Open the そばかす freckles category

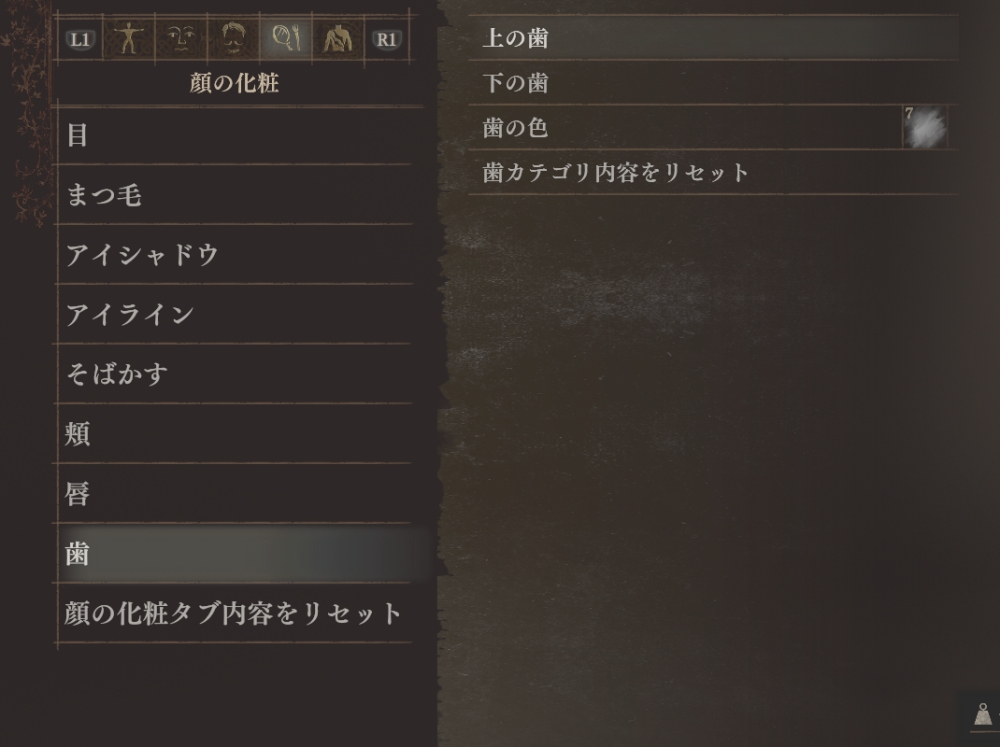point(233,374)
